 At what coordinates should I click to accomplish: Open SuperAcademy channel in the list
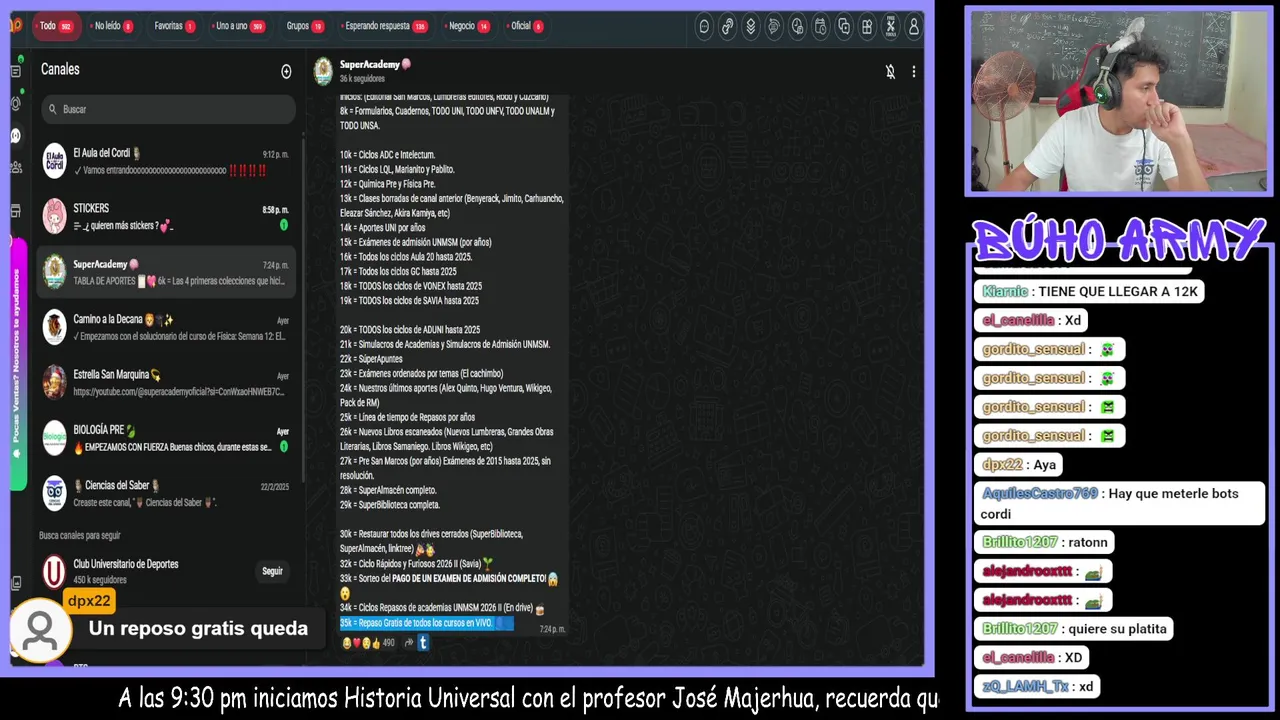coord(167,272)
